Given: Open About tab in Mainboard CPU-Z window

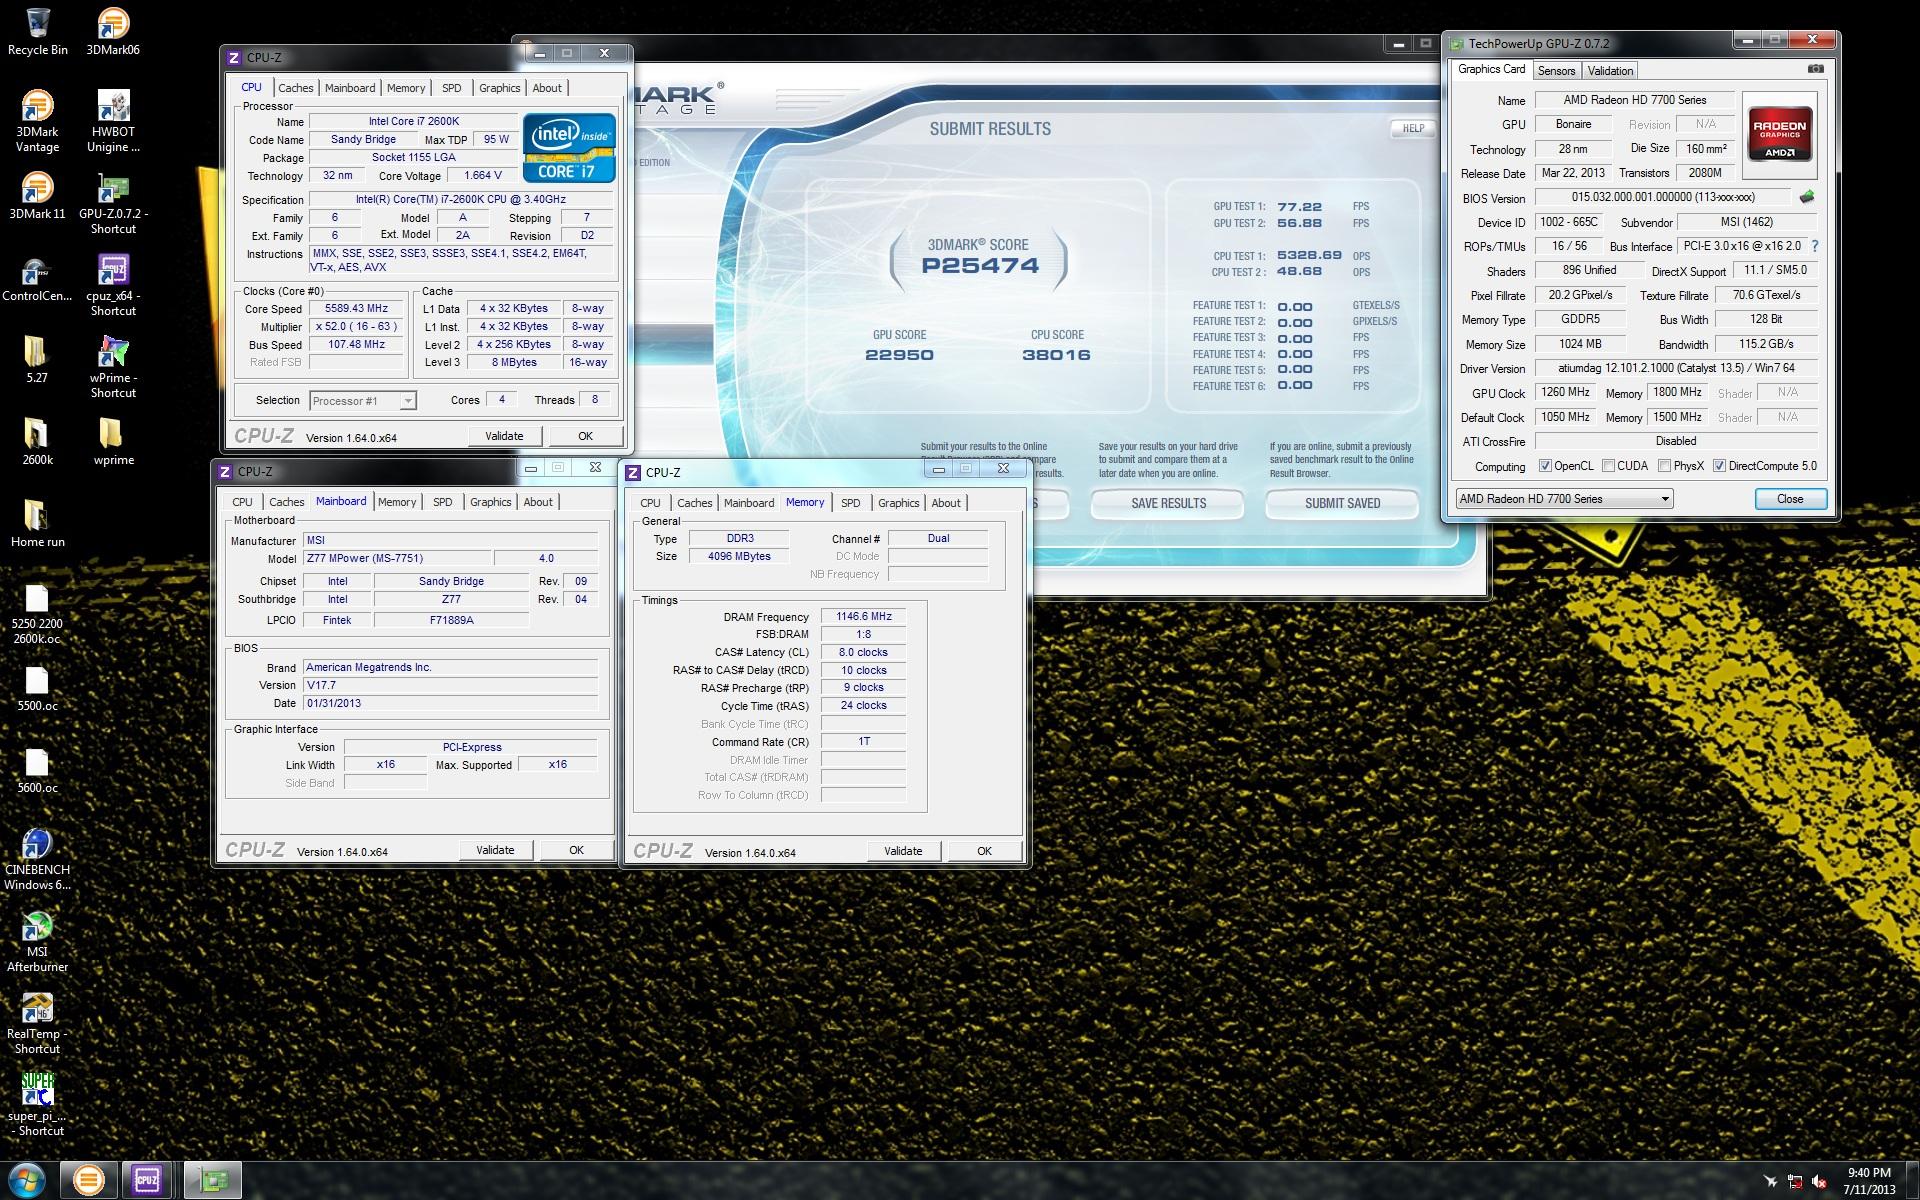Looking at the screenshot, I should (538, 502).
